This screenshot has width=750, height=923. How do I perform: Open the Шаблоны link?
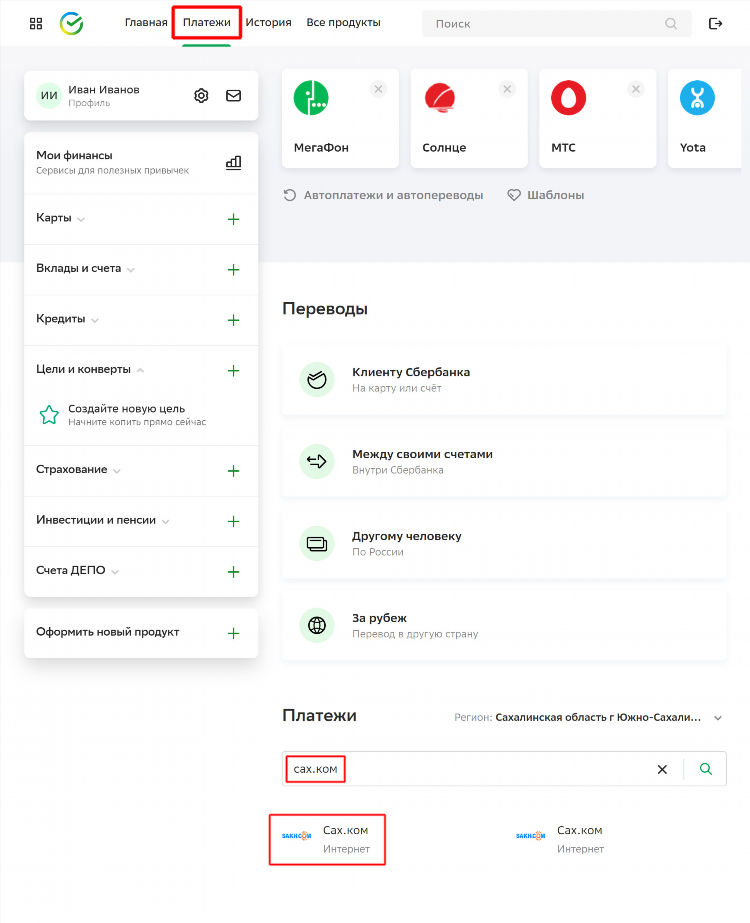546,195
